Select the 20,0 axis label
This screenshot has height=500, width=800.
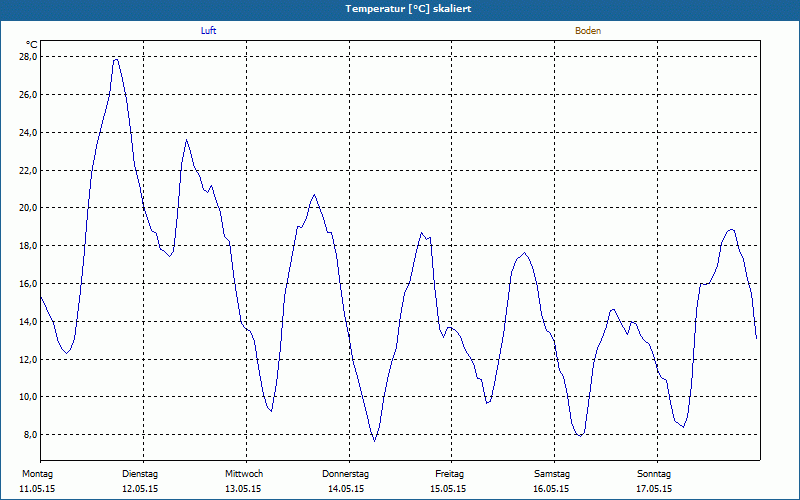tap(29, 208)
